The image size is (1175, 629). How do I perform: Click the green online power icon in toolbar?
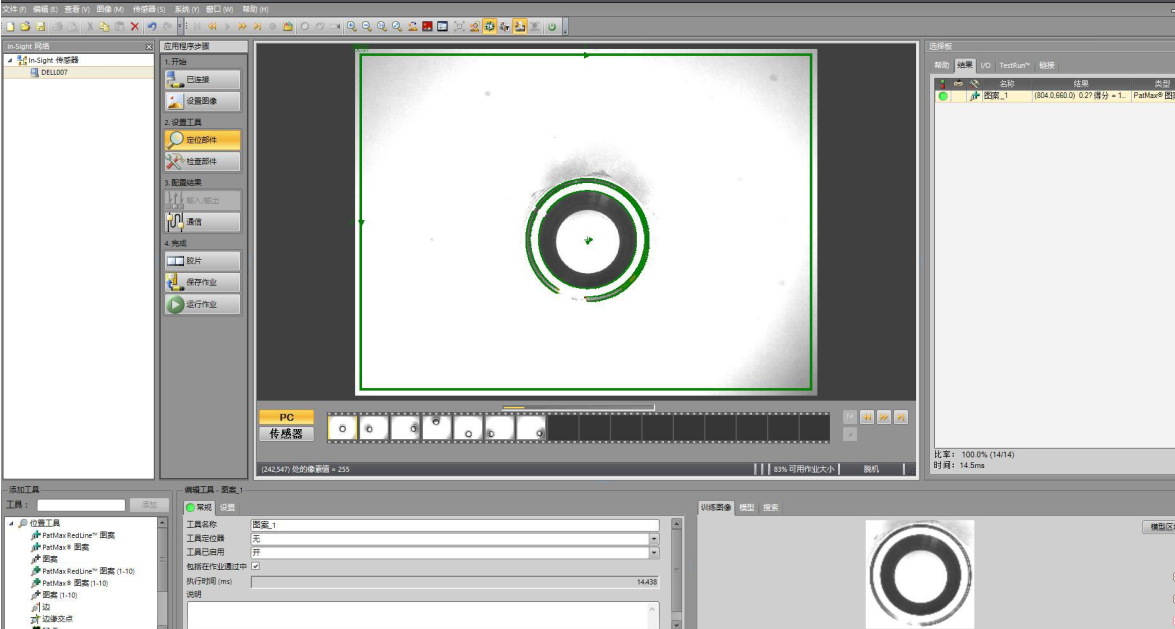pos(551,26)
